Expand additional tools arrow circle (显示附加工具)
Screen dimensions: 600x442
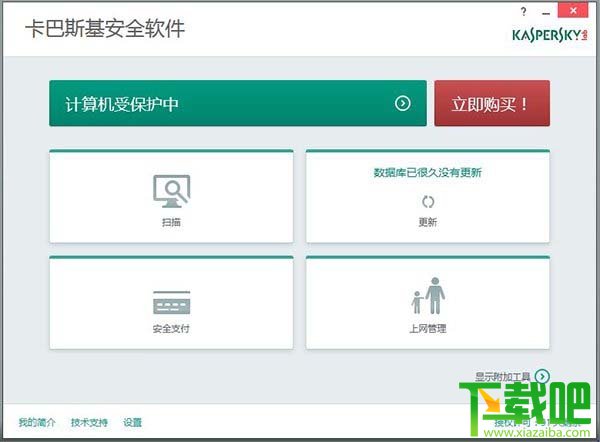click(542, 377)
